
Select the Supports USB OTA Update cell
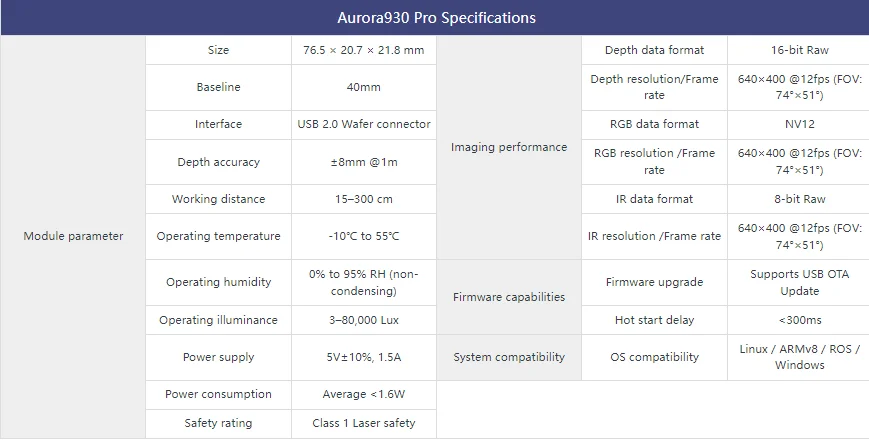(x=799, y=283)
